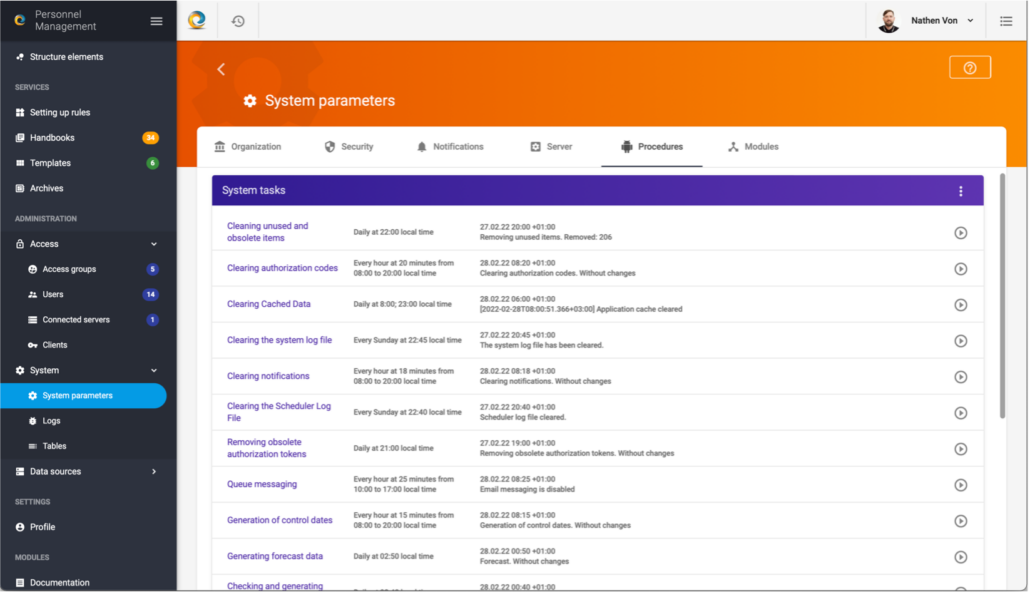Run the Clearing Cached Data task
Image resolution: width=1030 pixels, height=593 pixels.
point(960,305)
